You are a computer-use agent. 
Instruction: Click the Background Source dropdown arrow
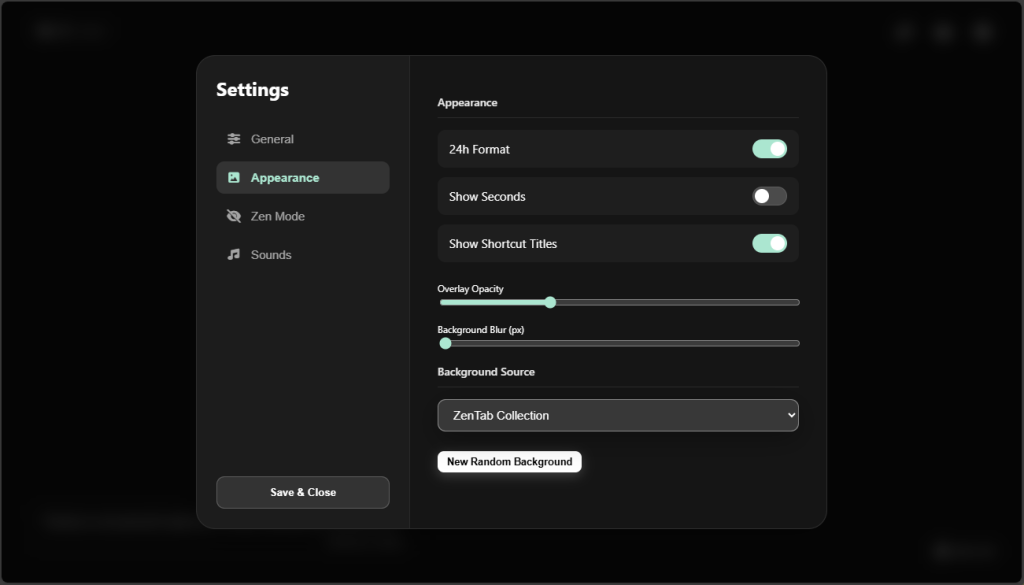tap(790, 415)
